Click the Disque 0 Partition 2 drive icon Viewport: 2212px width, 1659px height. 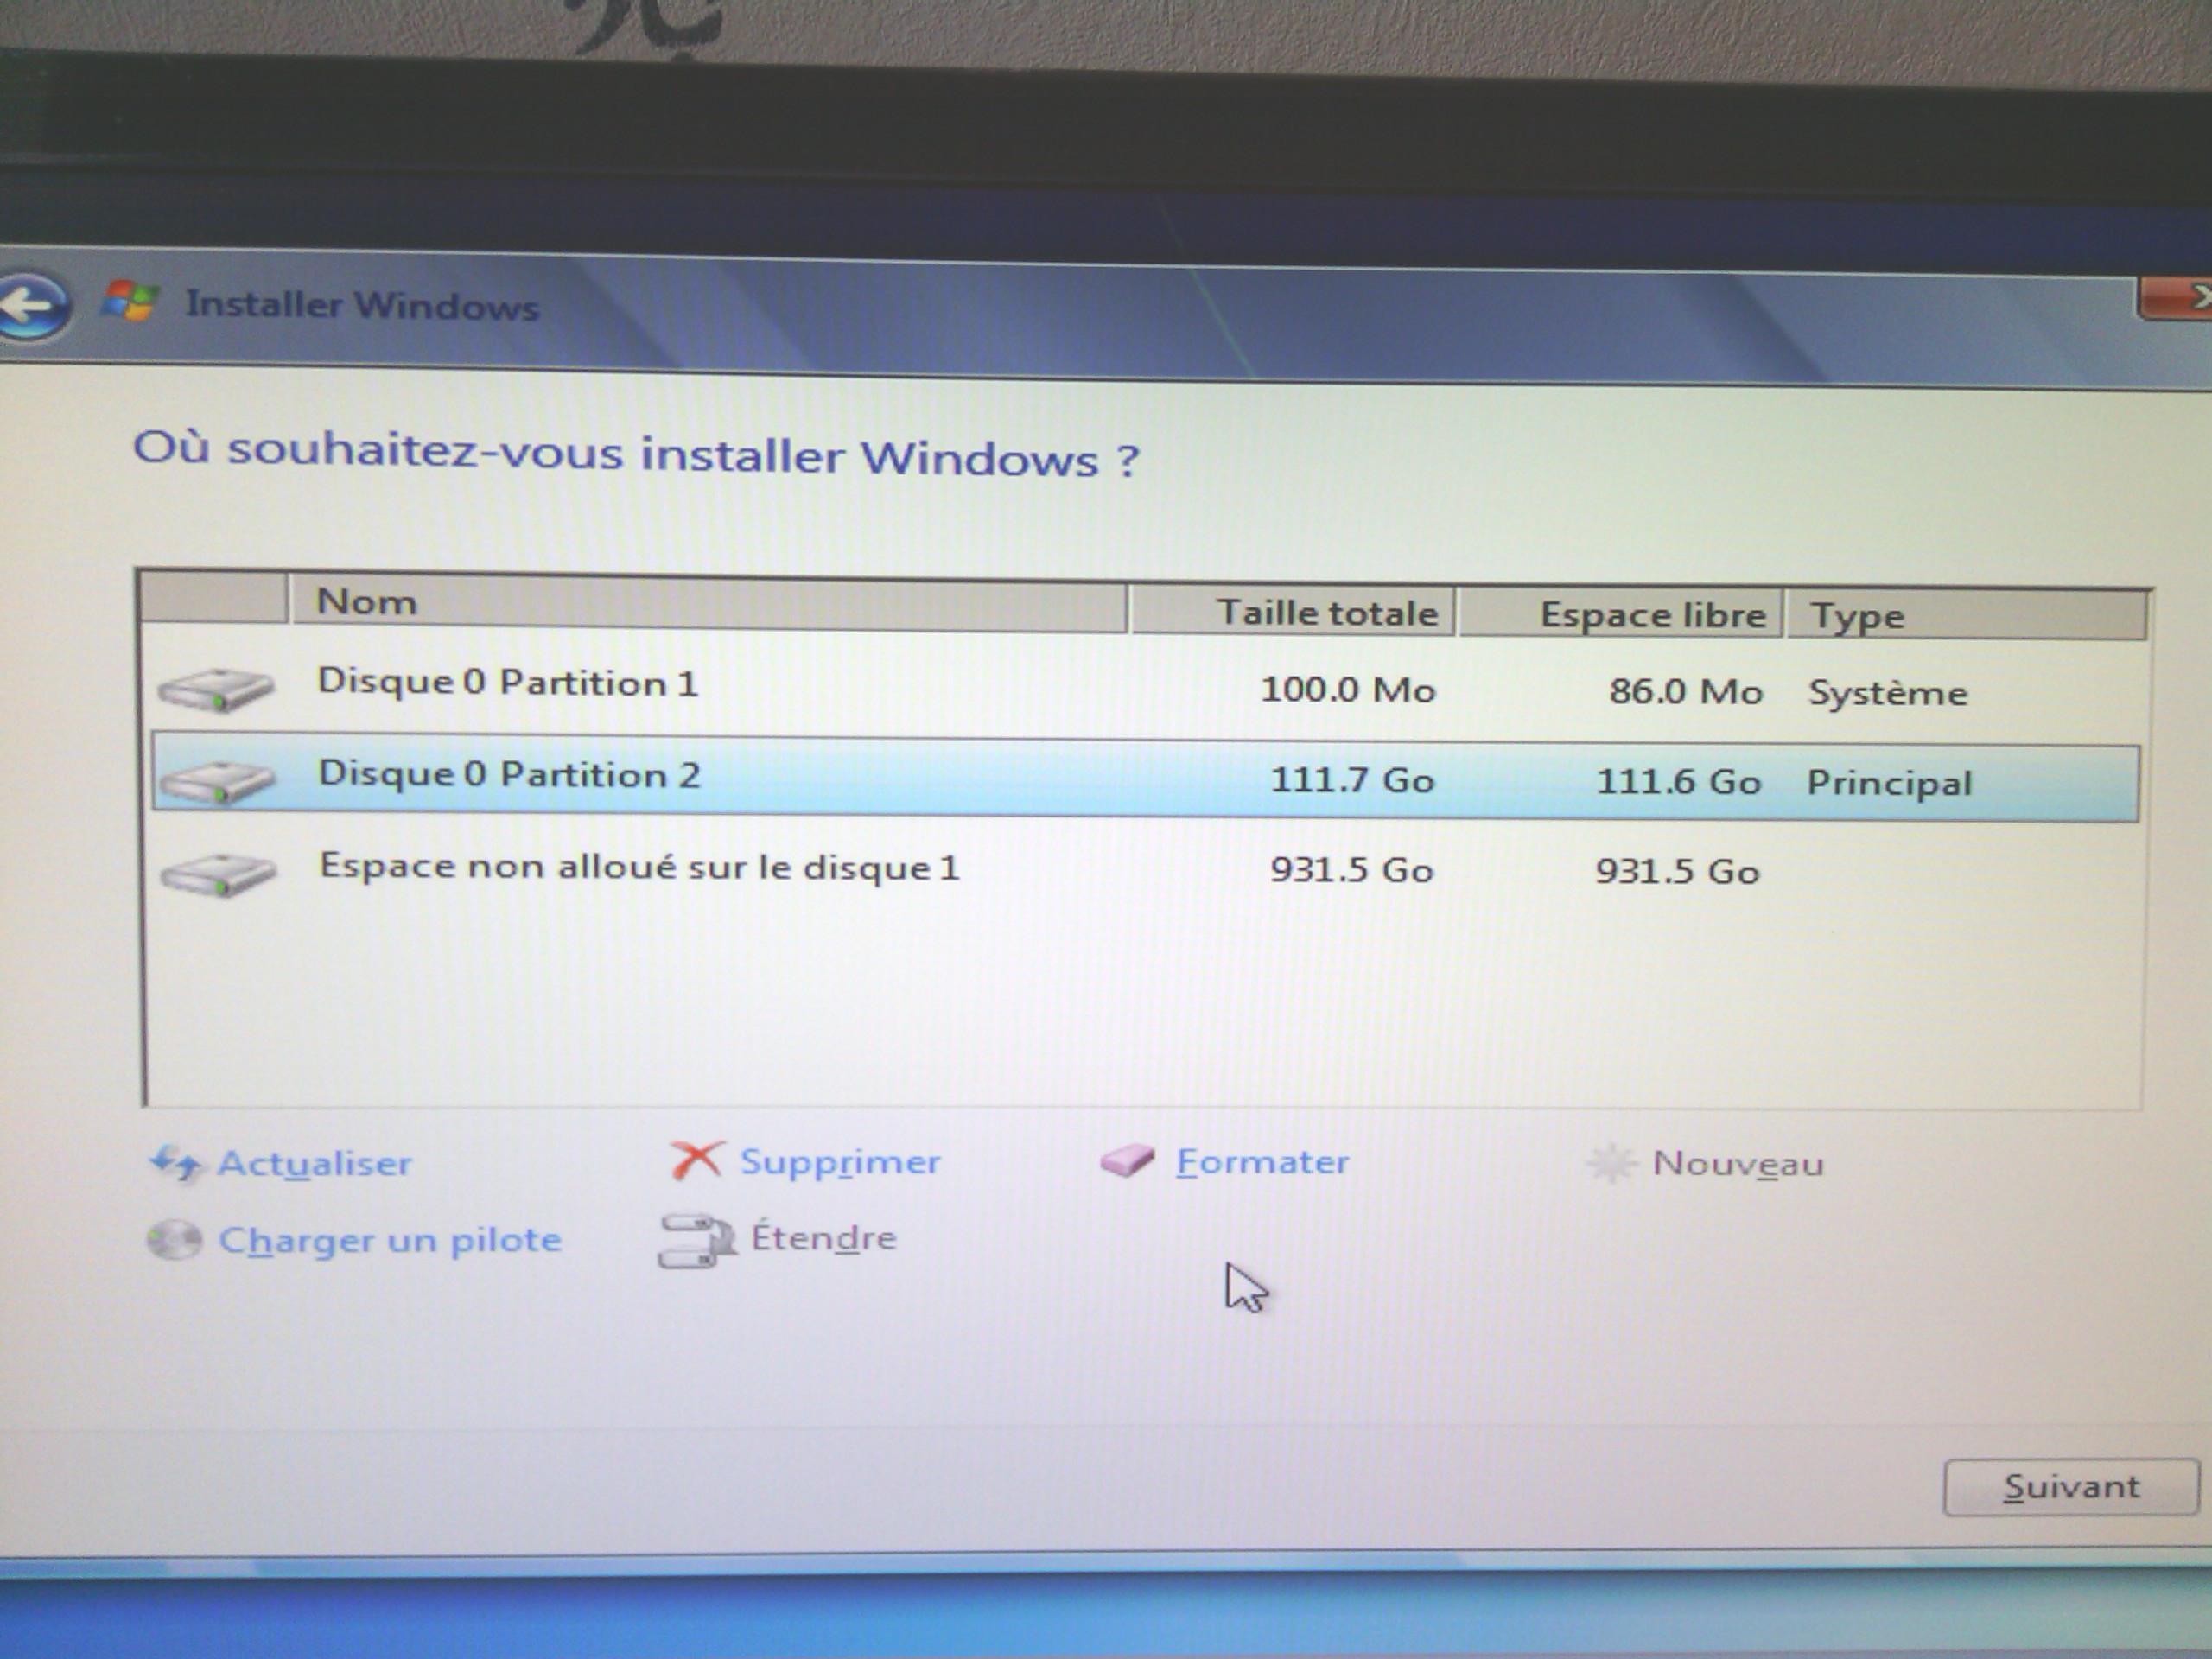(216, 781)
